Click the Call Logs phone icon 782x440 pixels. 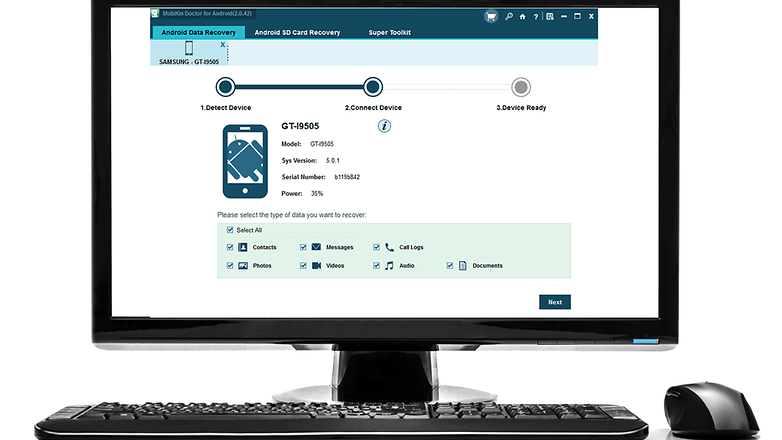[390, 247]
